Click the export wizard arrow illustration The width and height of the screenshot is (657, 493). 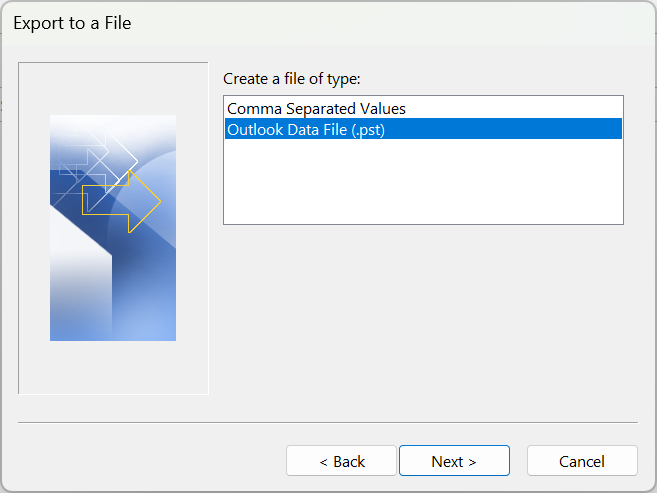113,228
